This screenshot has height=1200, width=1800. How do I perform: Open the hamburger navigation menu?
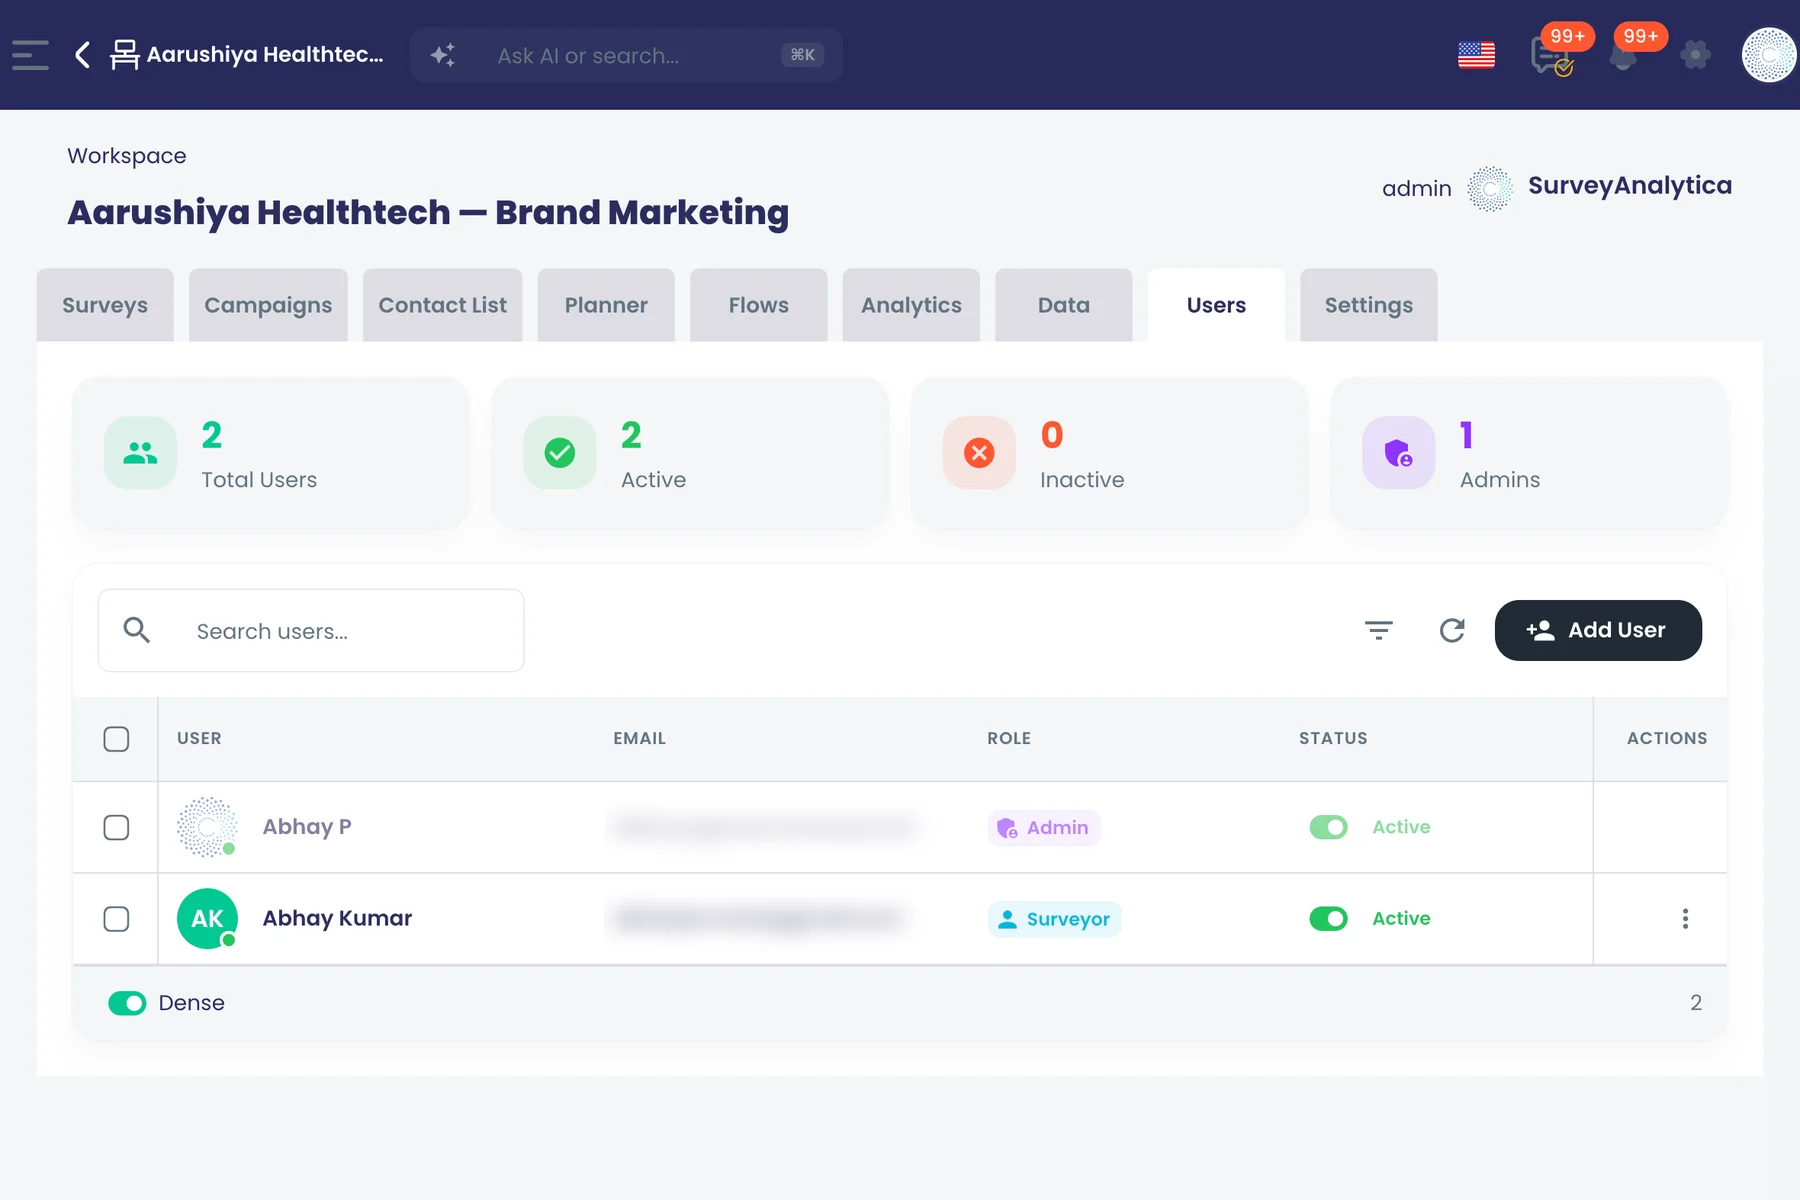(x=30, y=55)
